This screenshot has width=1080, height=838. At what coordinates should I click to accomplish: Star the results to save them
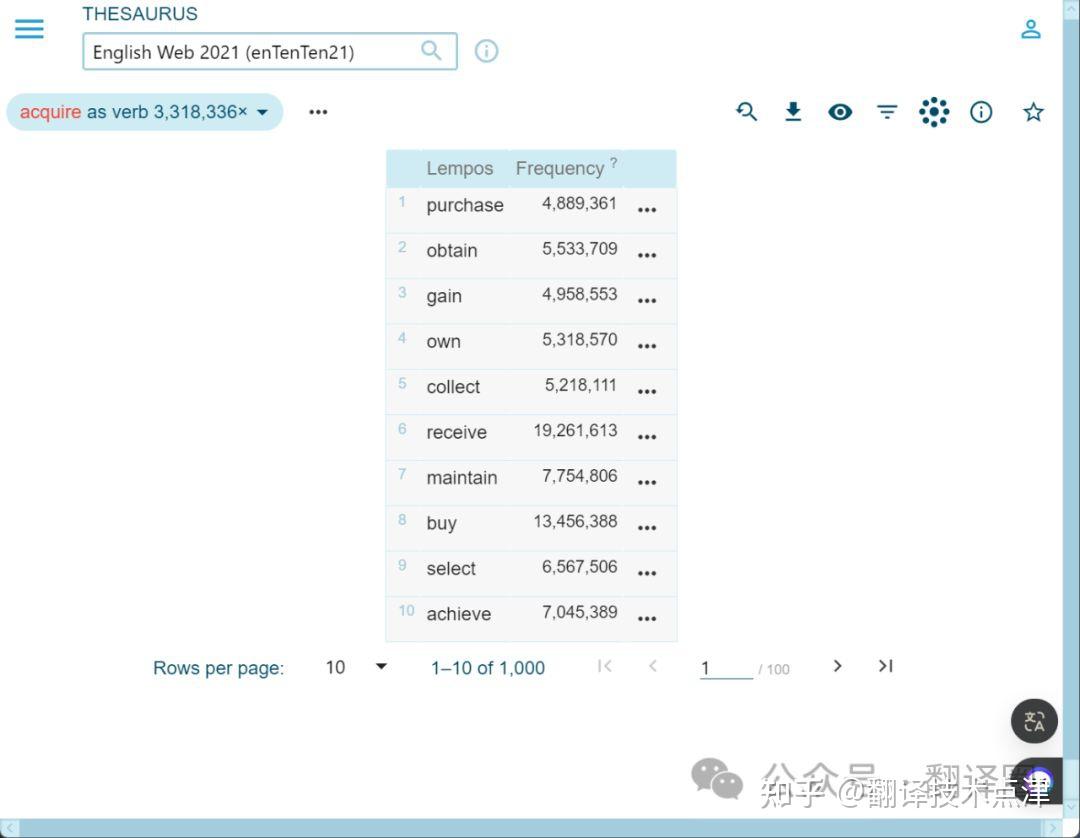pos(1033,112)
